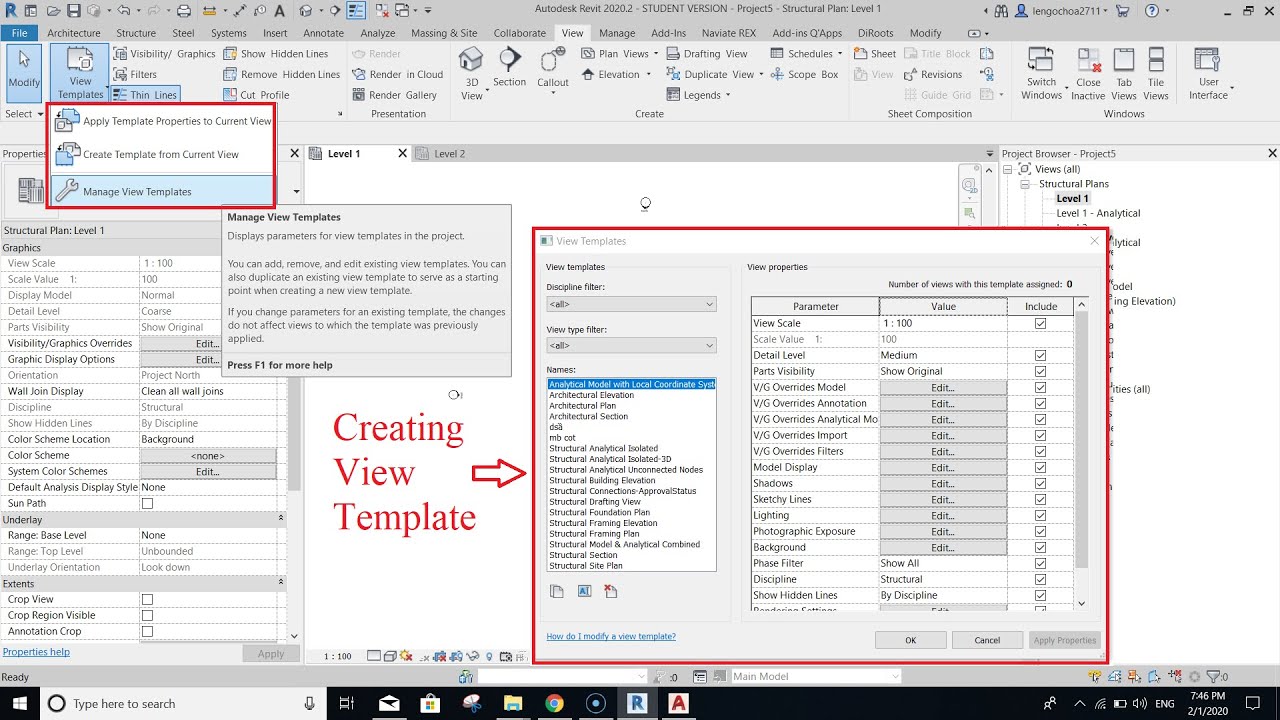This screenshot has width=1280, height=720.
Task: Open the User Interface options
Action: tap(1209, 74)
